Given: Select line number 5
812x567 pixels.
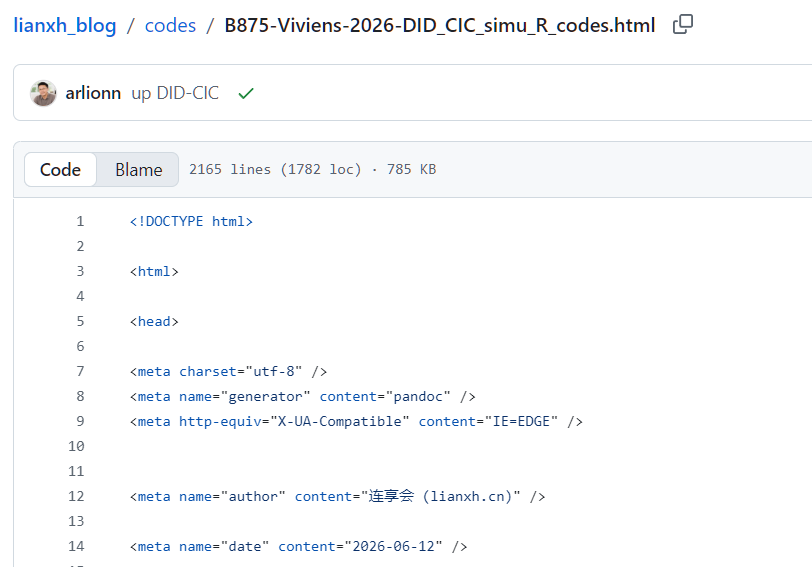Looking at the screenshot, I should tap(80, 322).
